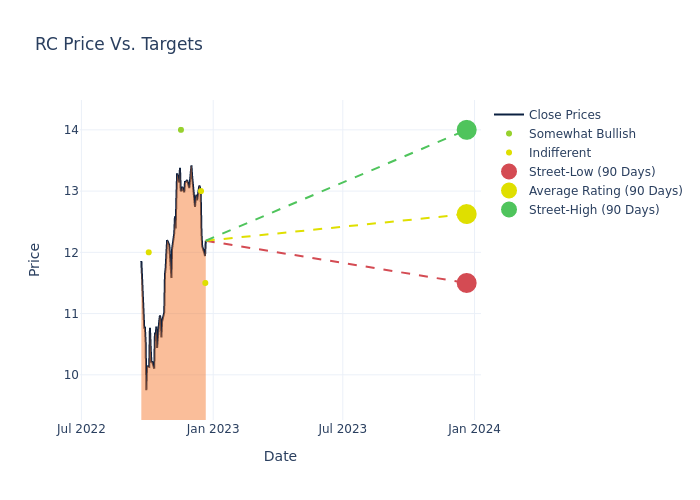Screen dimensions: 700x500
Task: Select the Jul 2023 x-axis tick label
Action: pos(342,429)
